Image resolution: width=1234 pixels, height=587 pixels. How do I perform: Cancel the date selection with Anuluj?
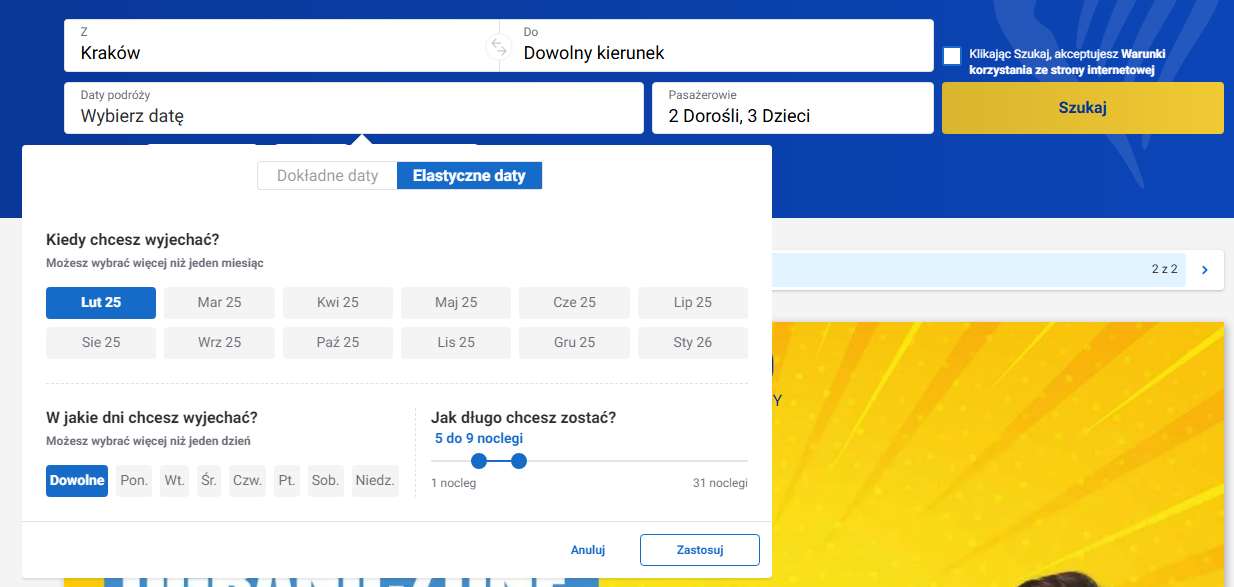pos(588,550)
